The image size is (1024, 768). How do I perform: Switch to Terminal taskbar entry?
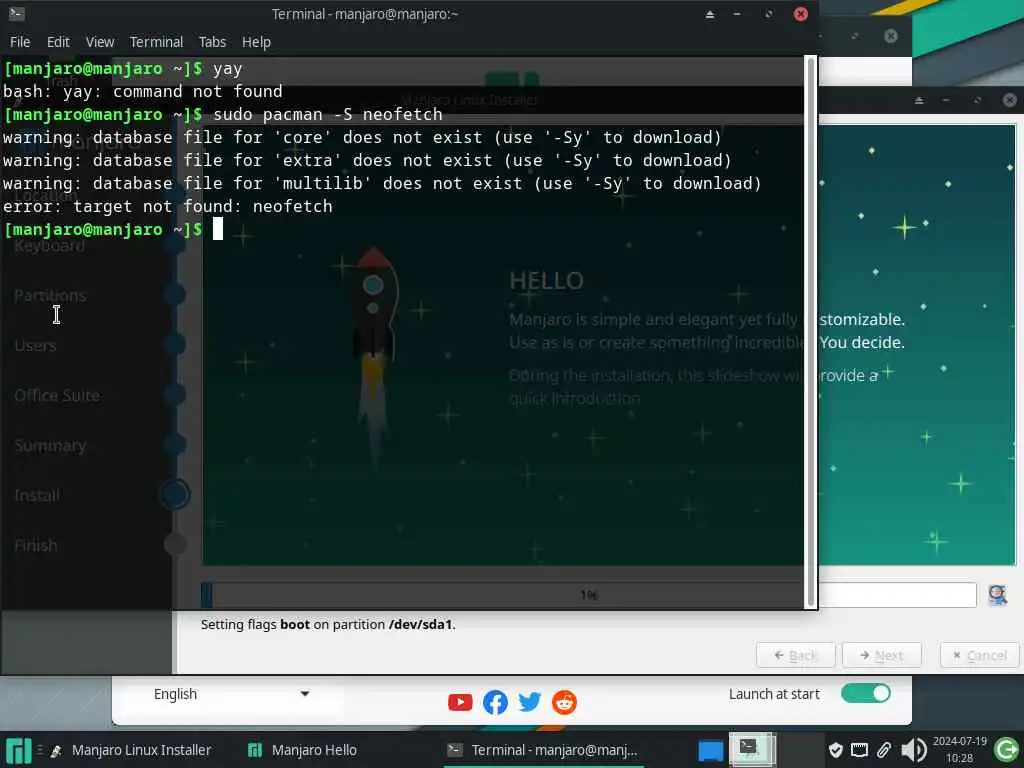click(543, 750)
